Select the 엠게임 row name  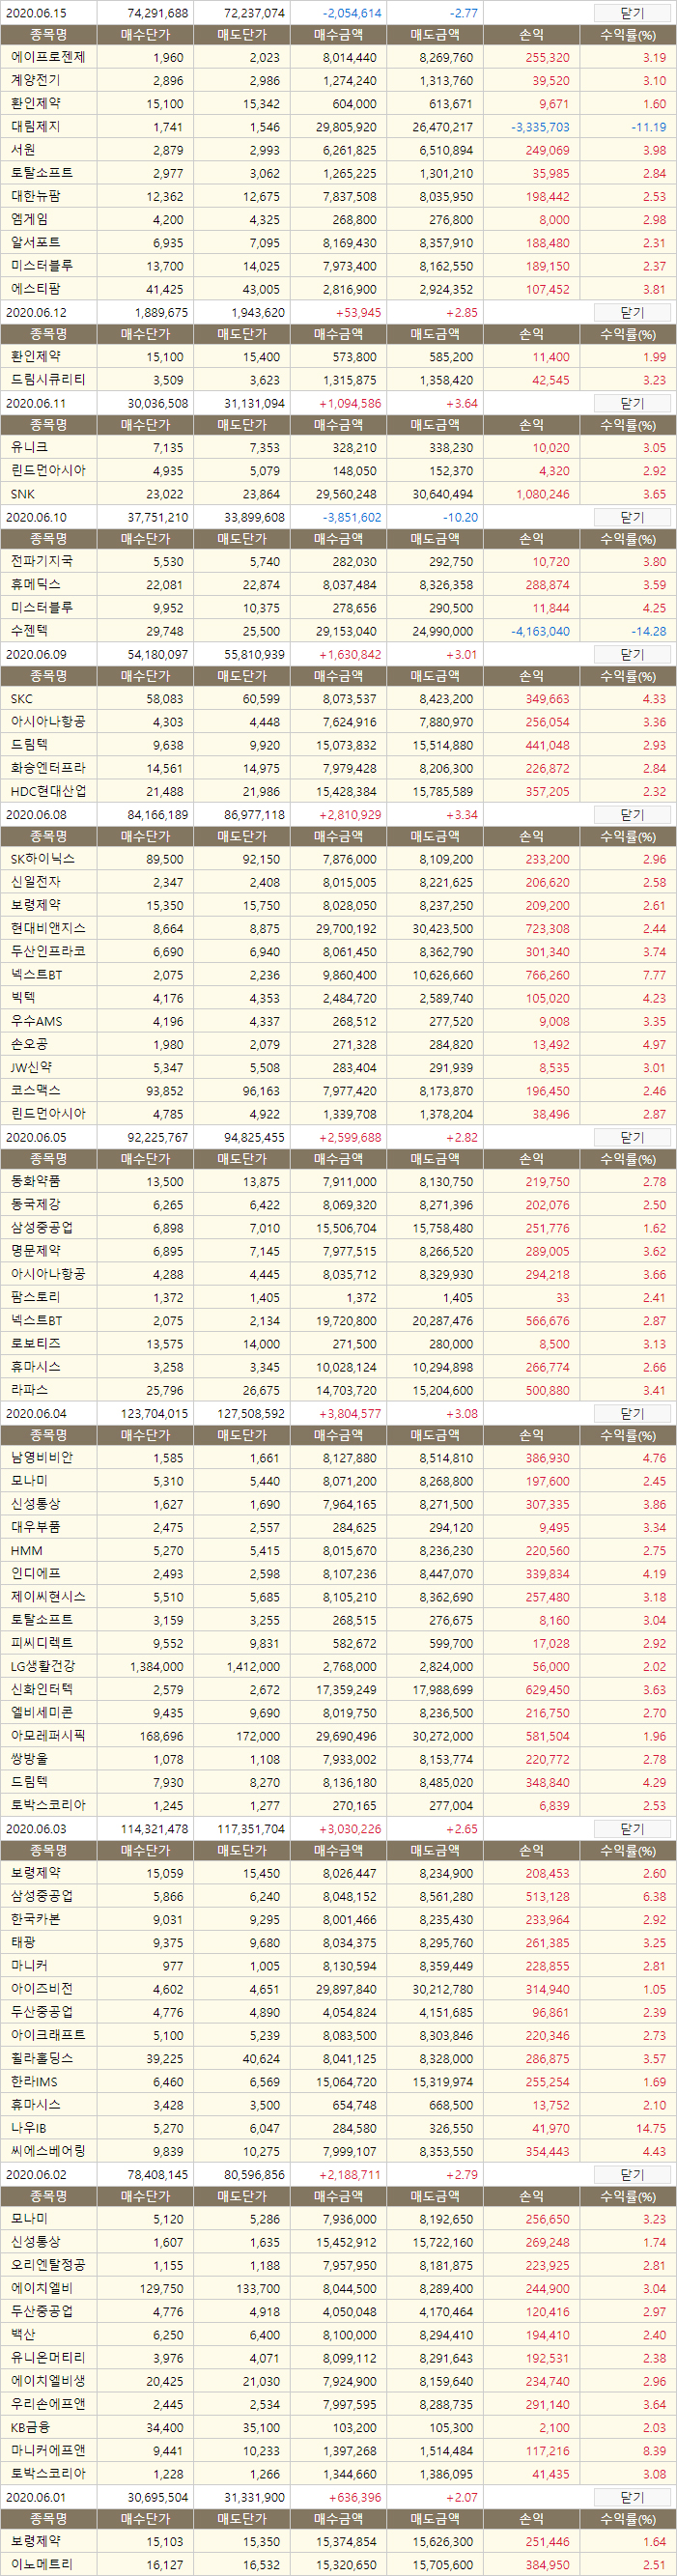pos(29,219)
